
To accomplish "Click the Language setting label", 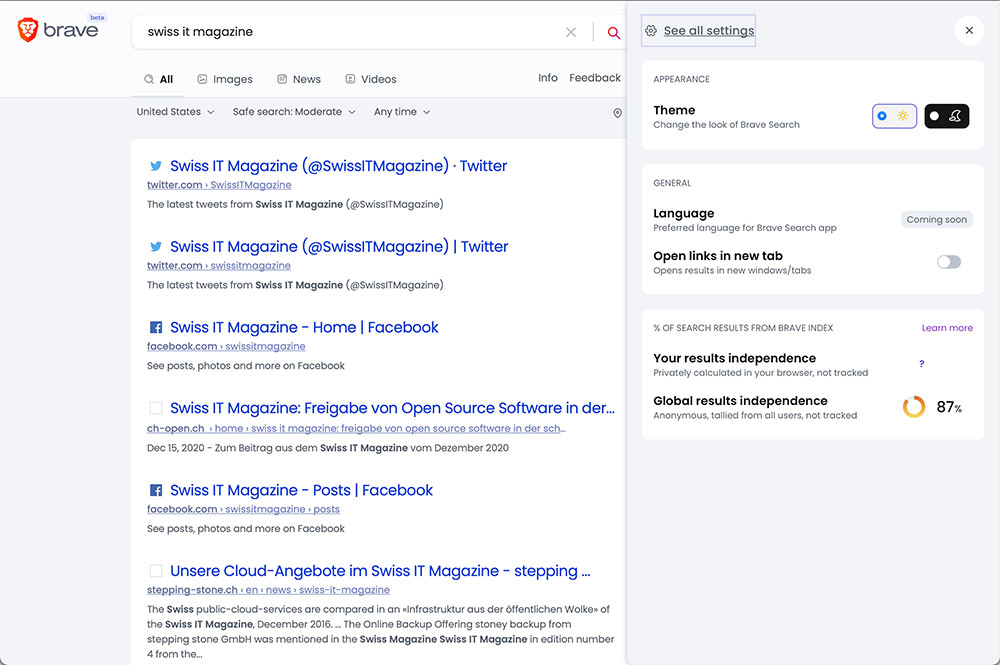I will 684,214.
